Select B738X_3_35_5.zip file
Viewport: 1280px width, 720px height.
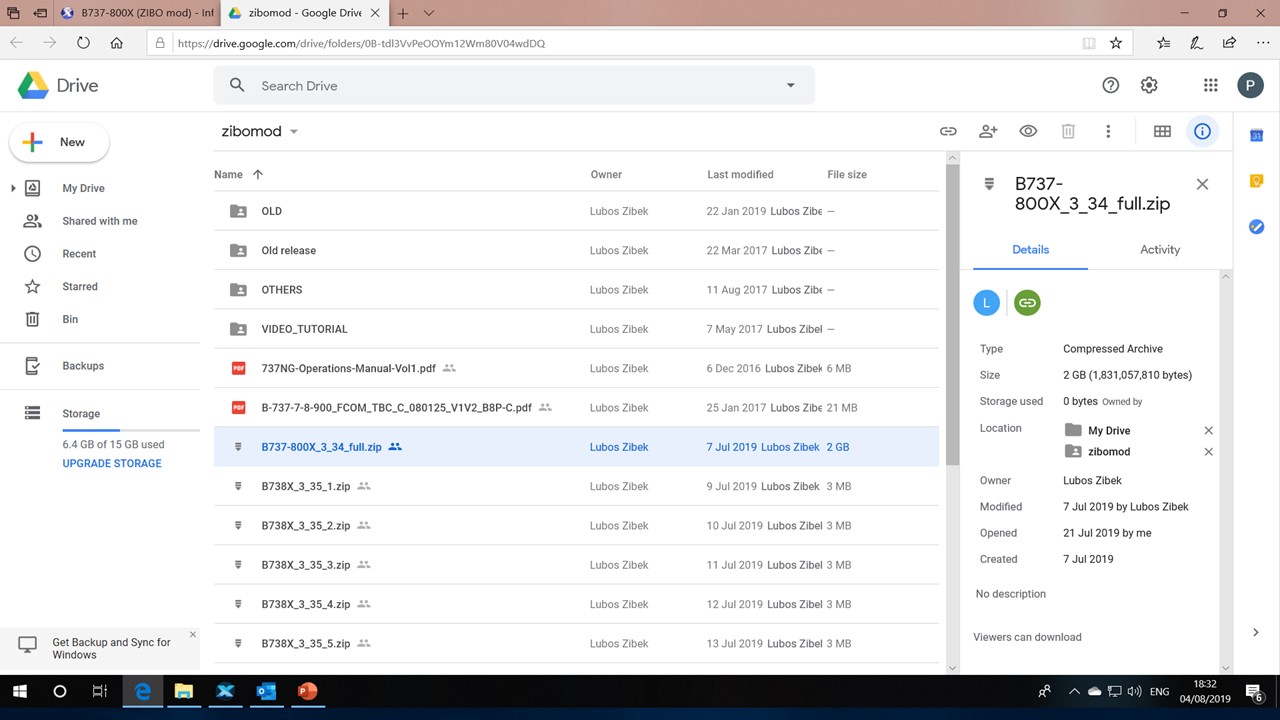click(576, 643)
